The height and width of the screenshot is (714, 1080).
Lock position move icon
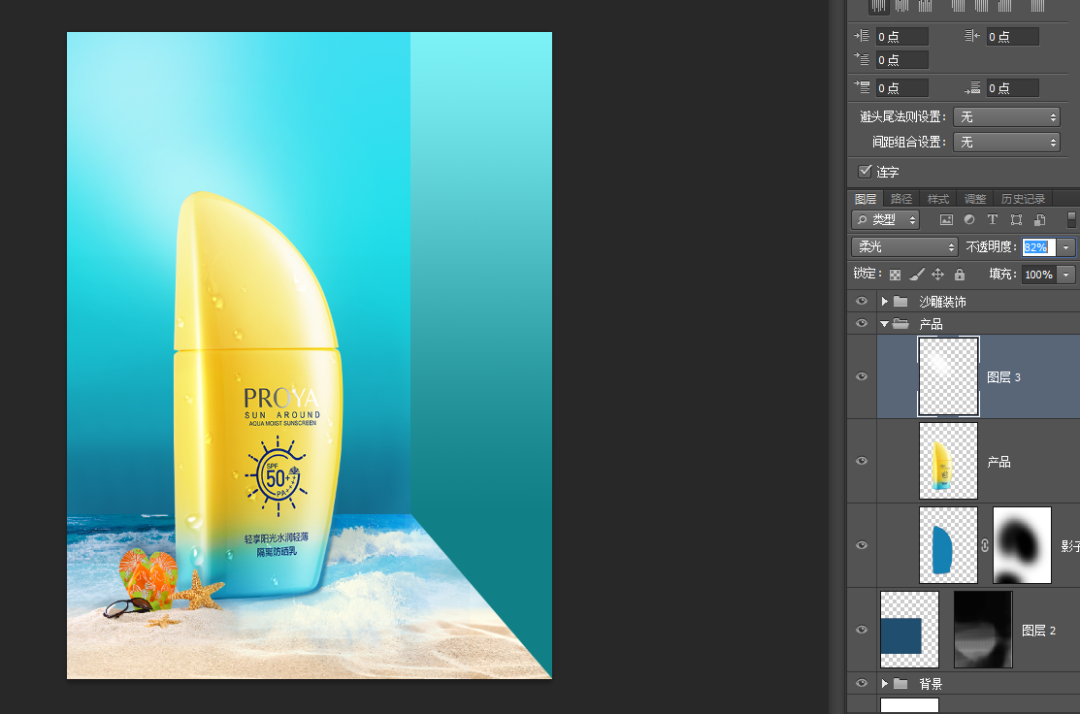pos(937,275)
